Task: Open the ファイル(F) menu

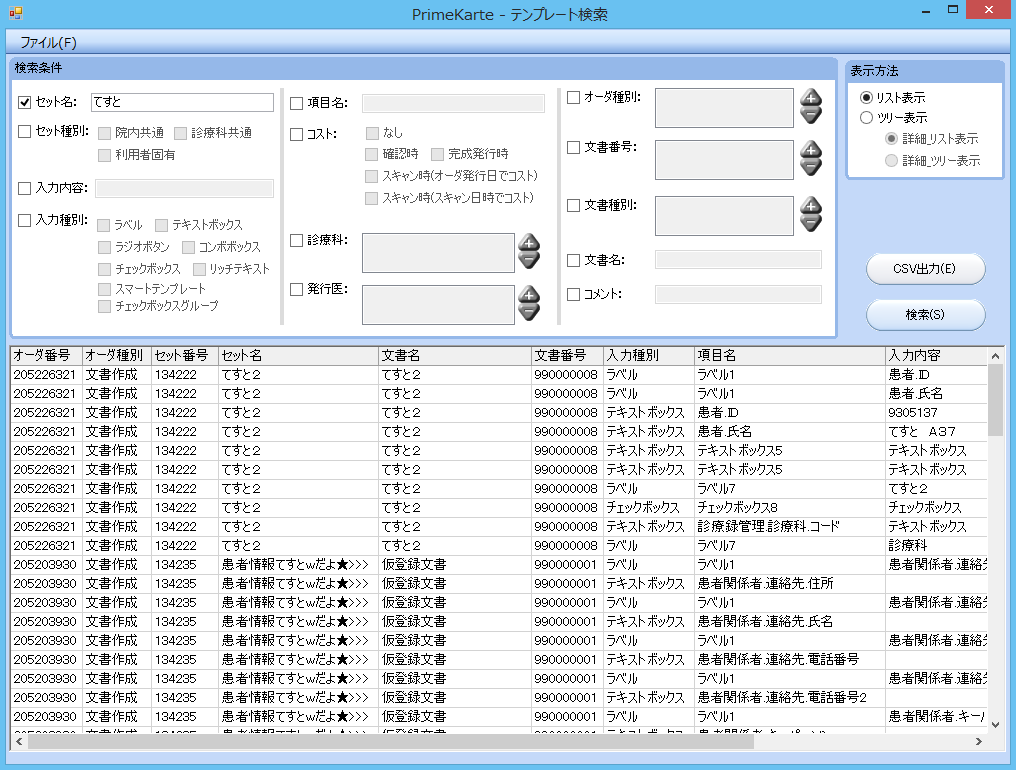Action: coord(49,43)
